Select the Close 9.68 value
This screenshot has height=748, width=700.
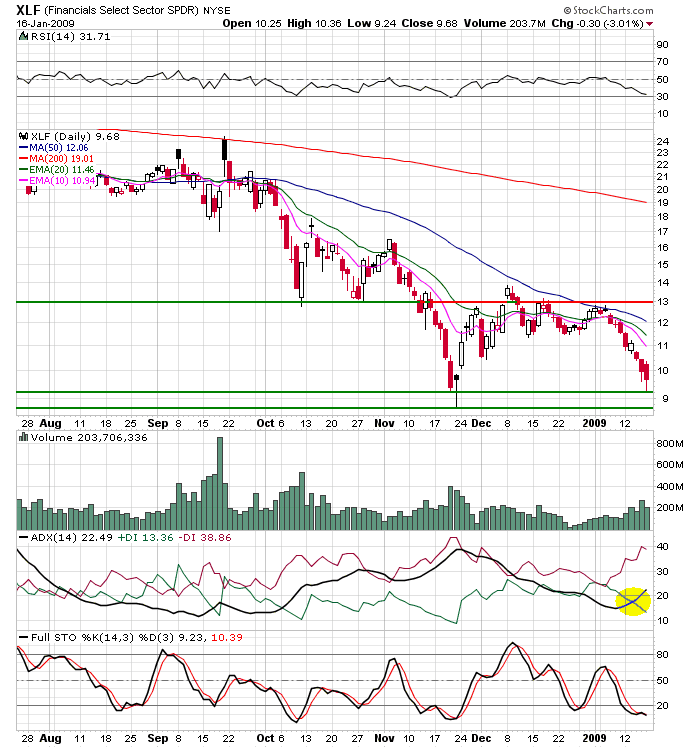pos(429,23)
